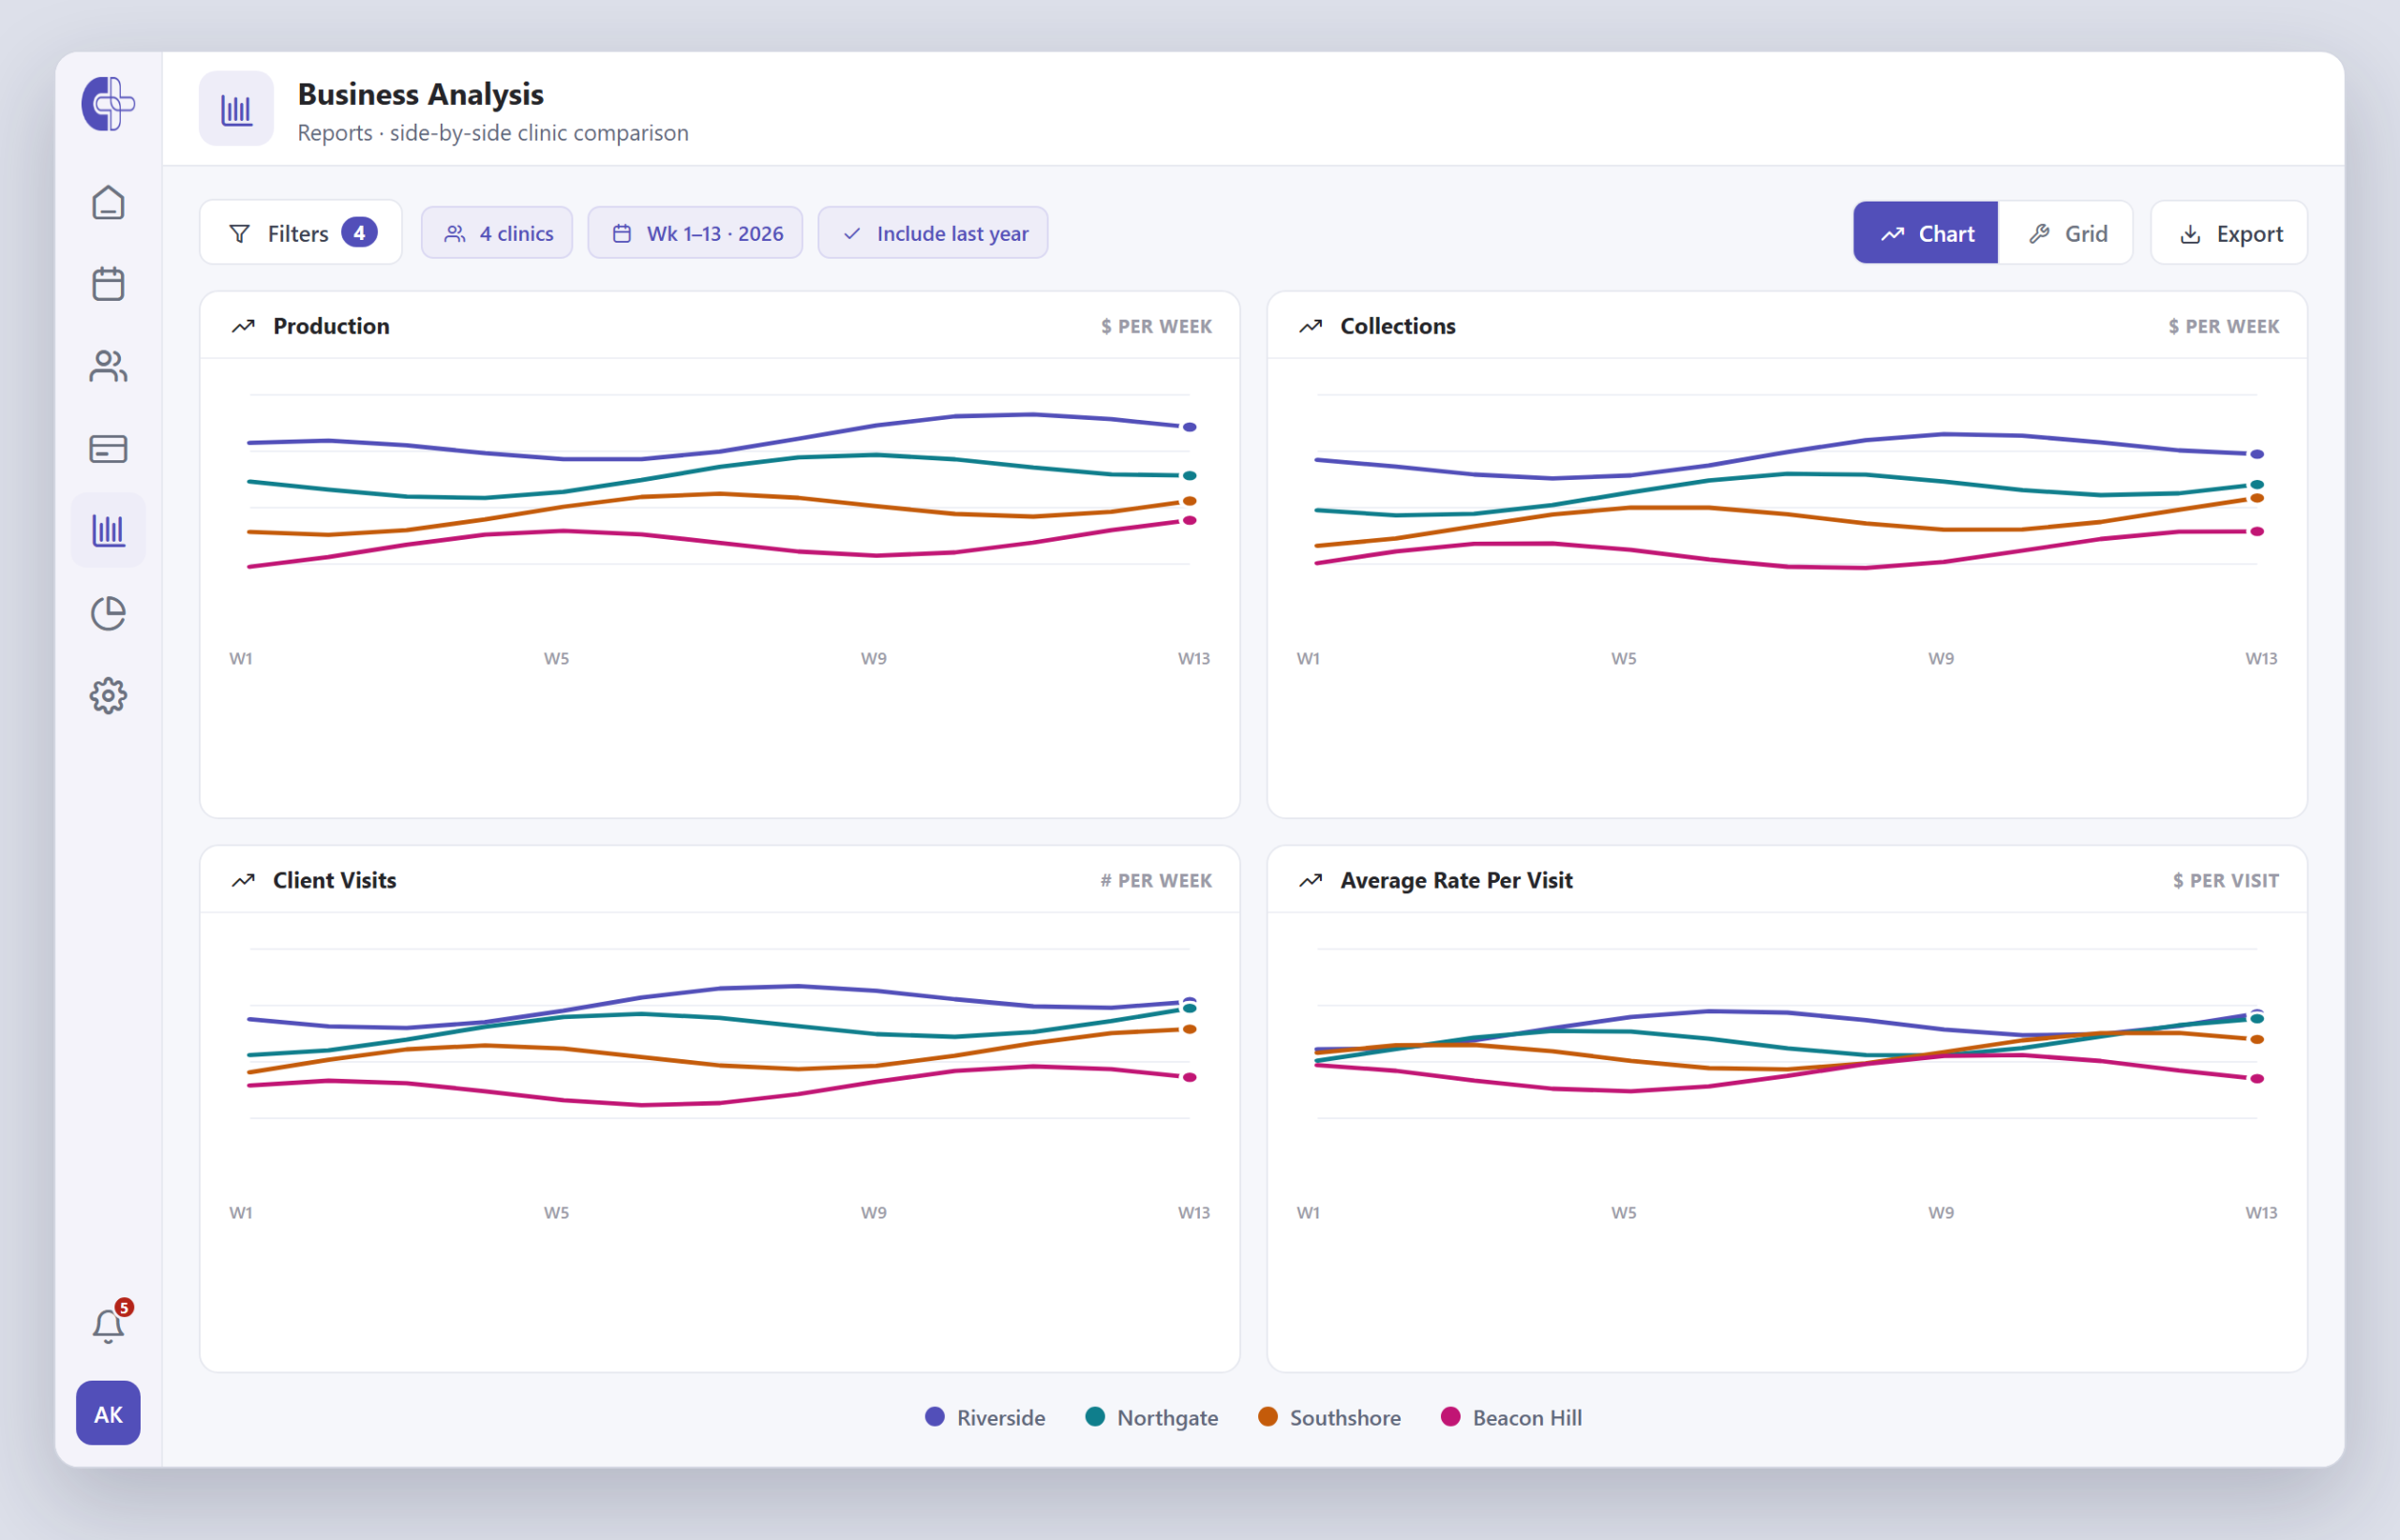2400x1540 pixels.
Task: Open the Clients people icon in sidebar
Action: 108,366
